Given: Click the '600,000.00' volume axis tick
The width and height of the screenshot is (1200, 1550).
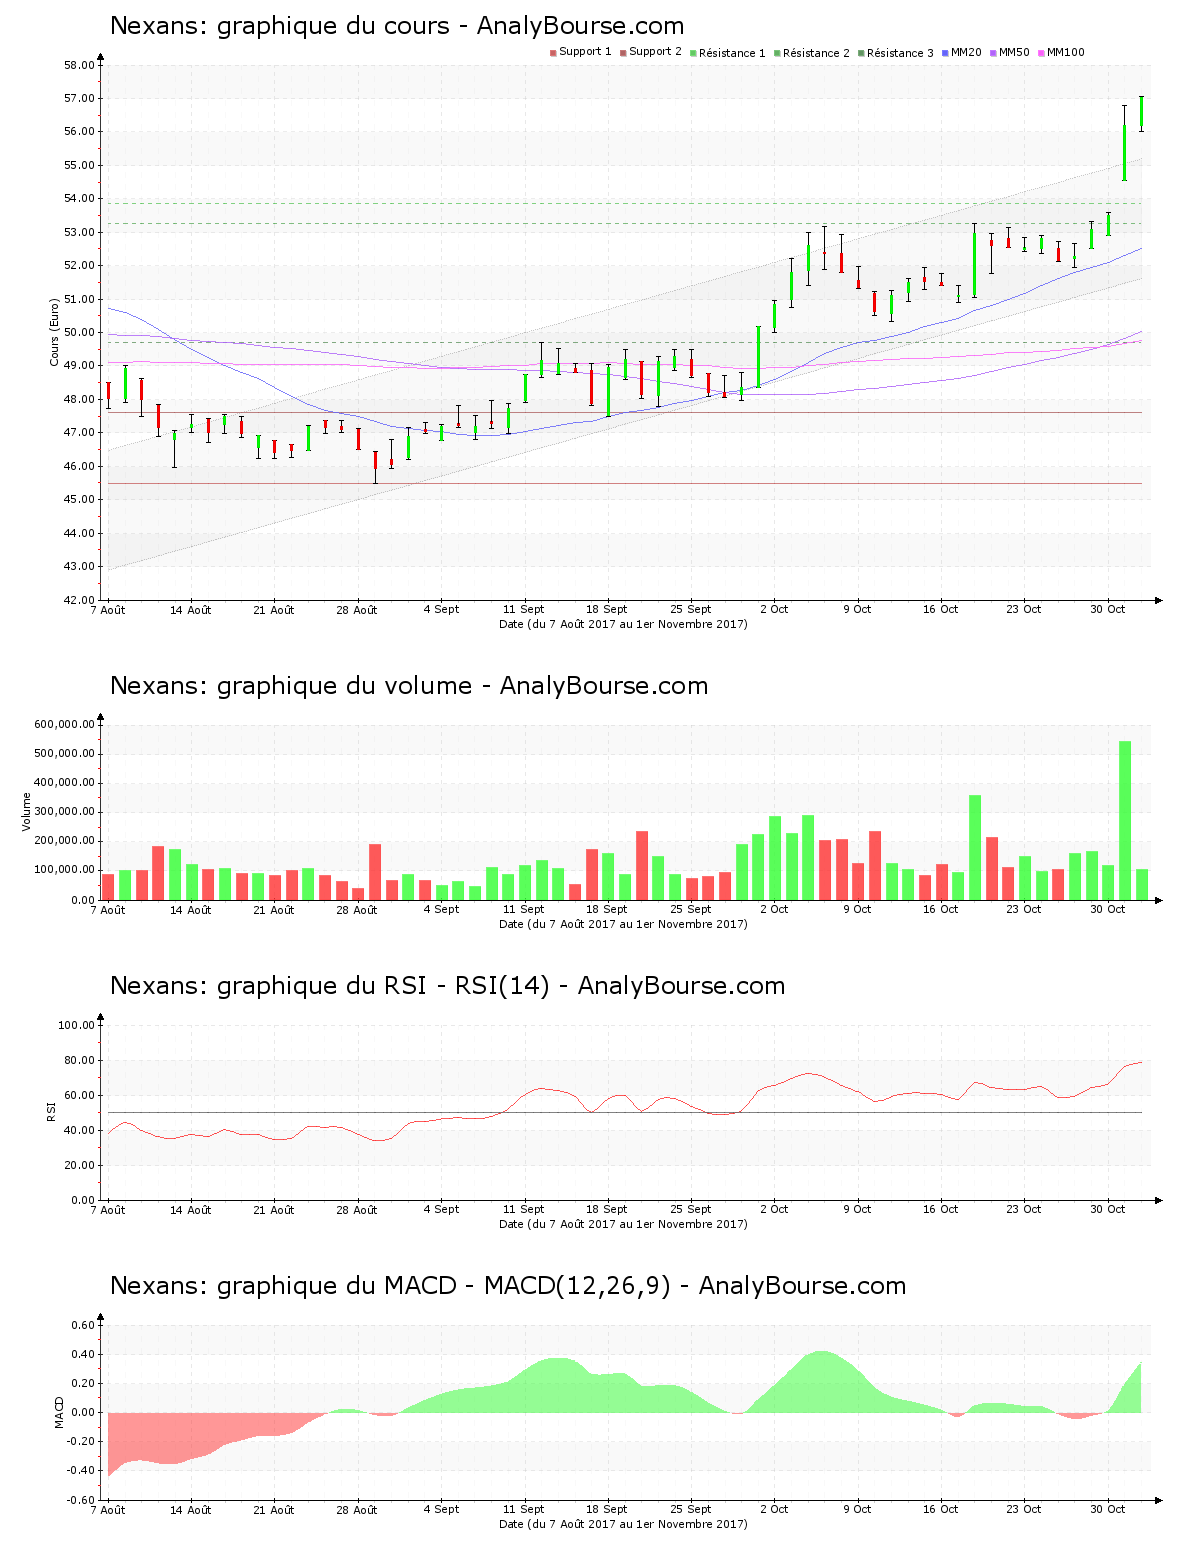Looking at the screenshot, I should pyautogui.click(x=65, y=724).
